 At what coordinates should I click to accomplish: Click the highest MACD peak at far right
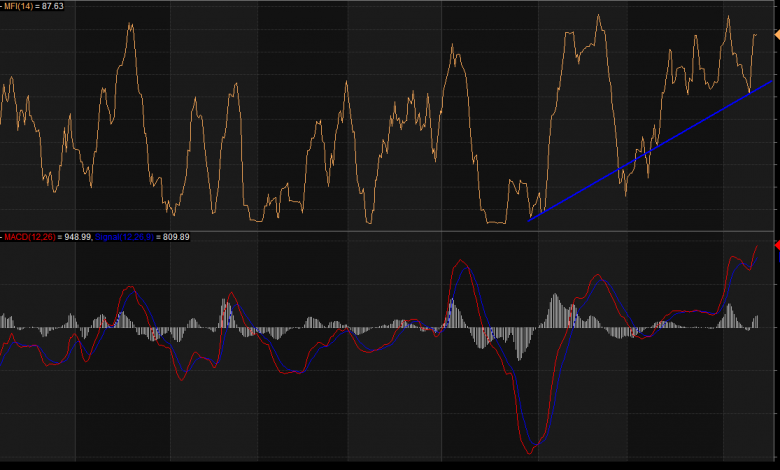pyautogui.click(x=756, y=244)
